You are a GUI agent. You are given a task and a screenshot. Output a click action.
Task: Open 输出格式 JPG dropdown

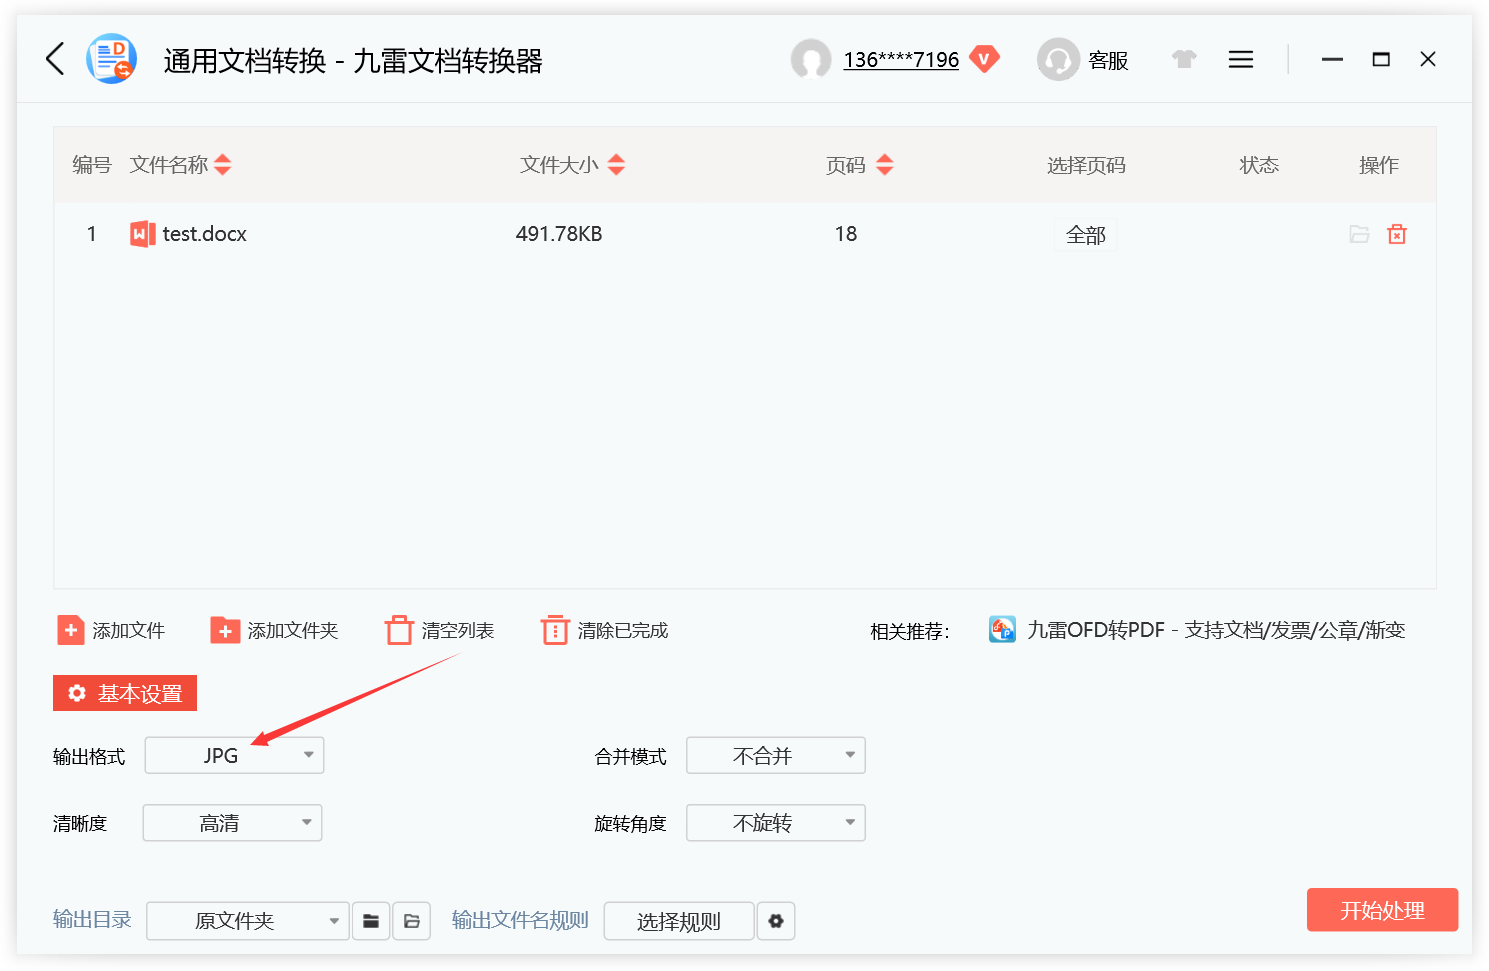tap(234, 755)
